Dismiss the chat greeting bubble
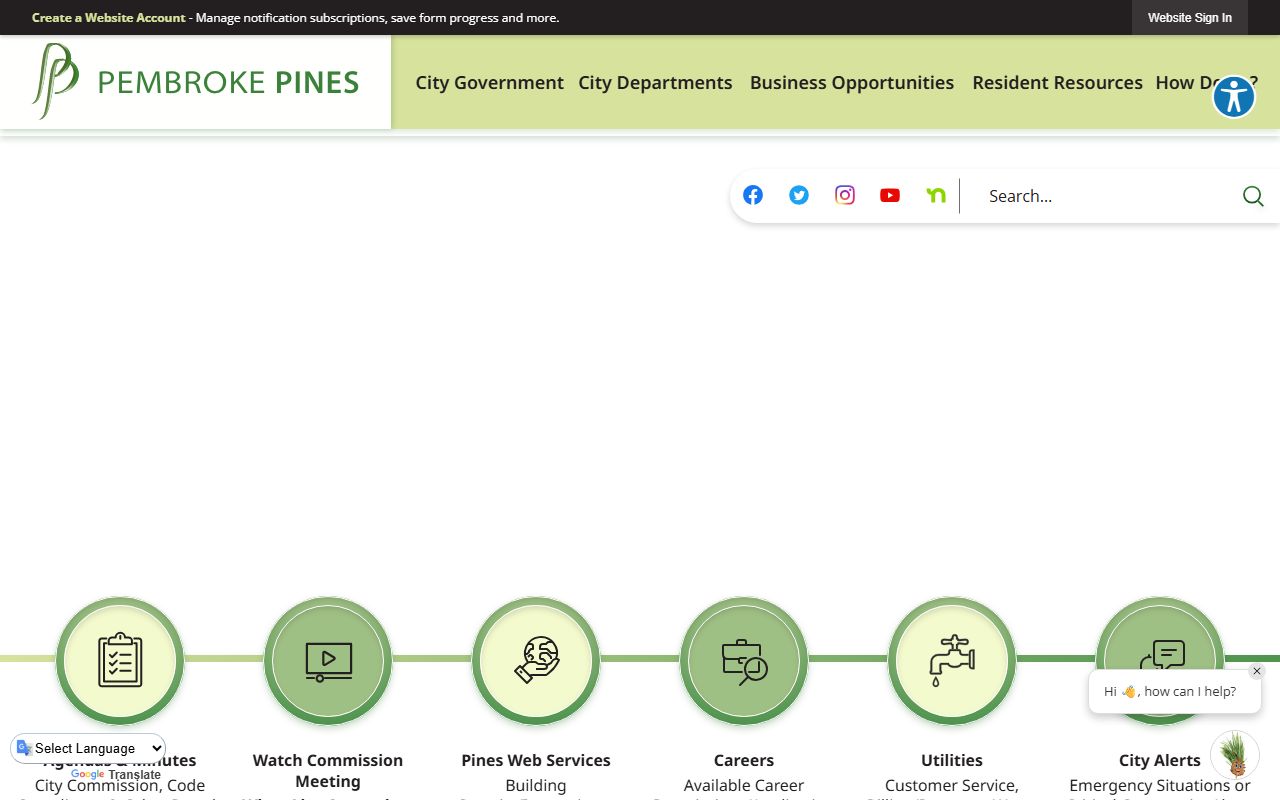 click(1257, 671)
